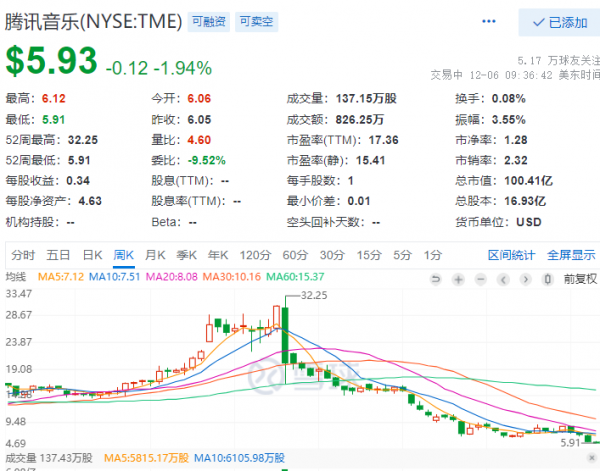Click the 今开 value 6.06
Image resolution: width=600 pixels, height=471 pixels.
[x=199, y=99]
